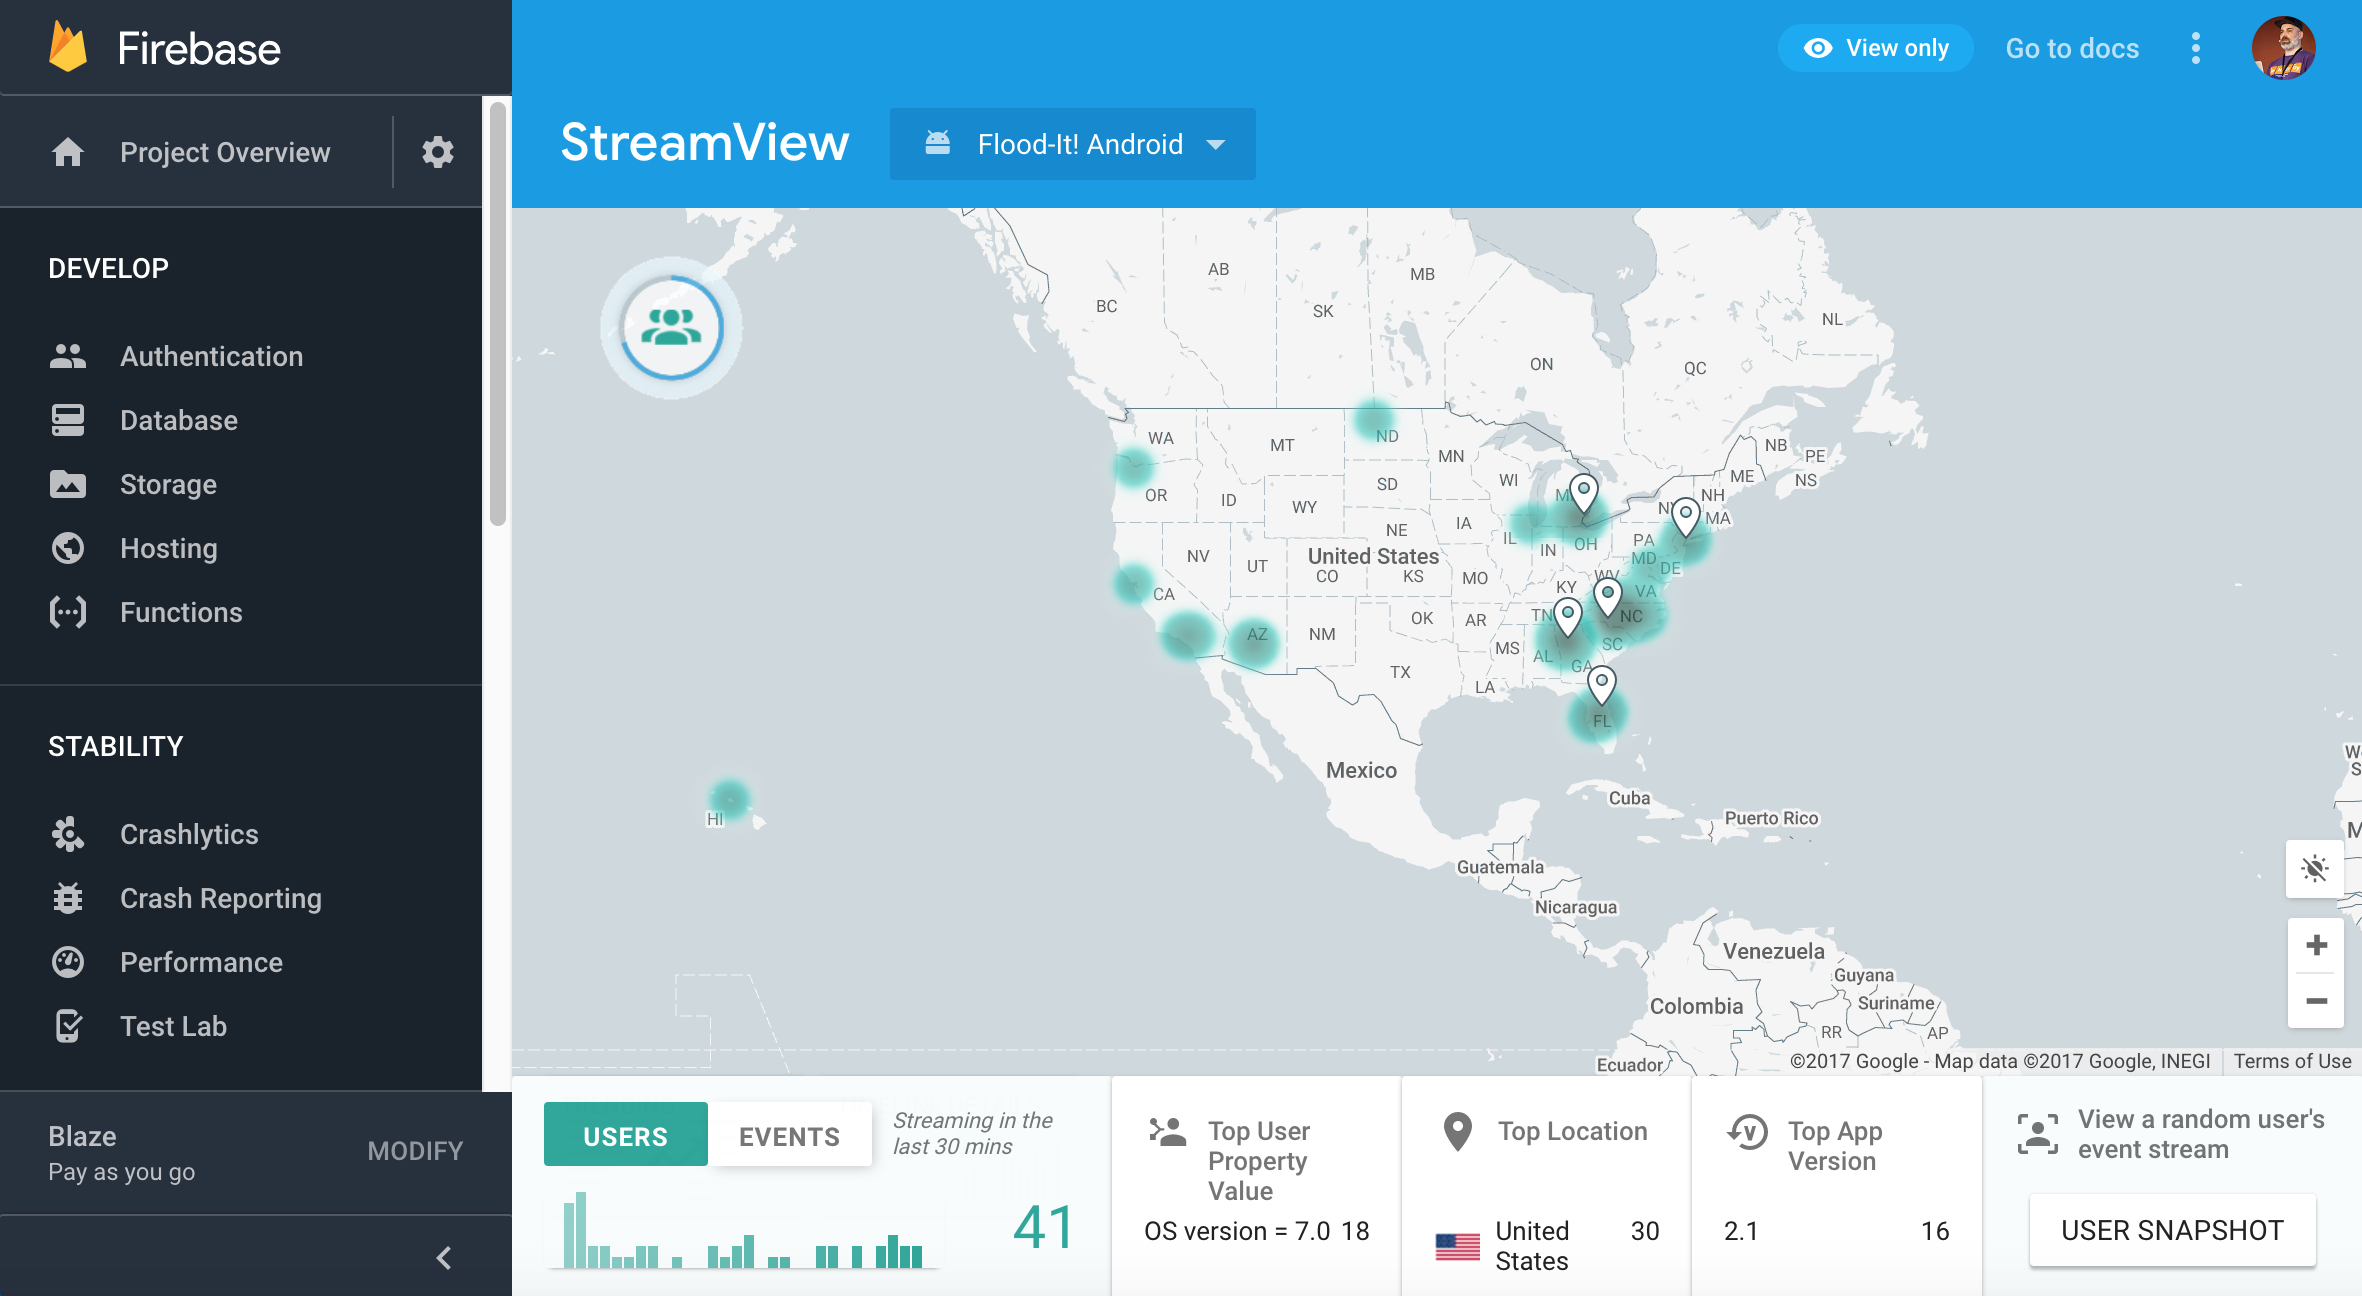This screenshot has height=1296, width=2362.
Task: Open Crashlytics from the sidebar
Action: coord(189,834)
